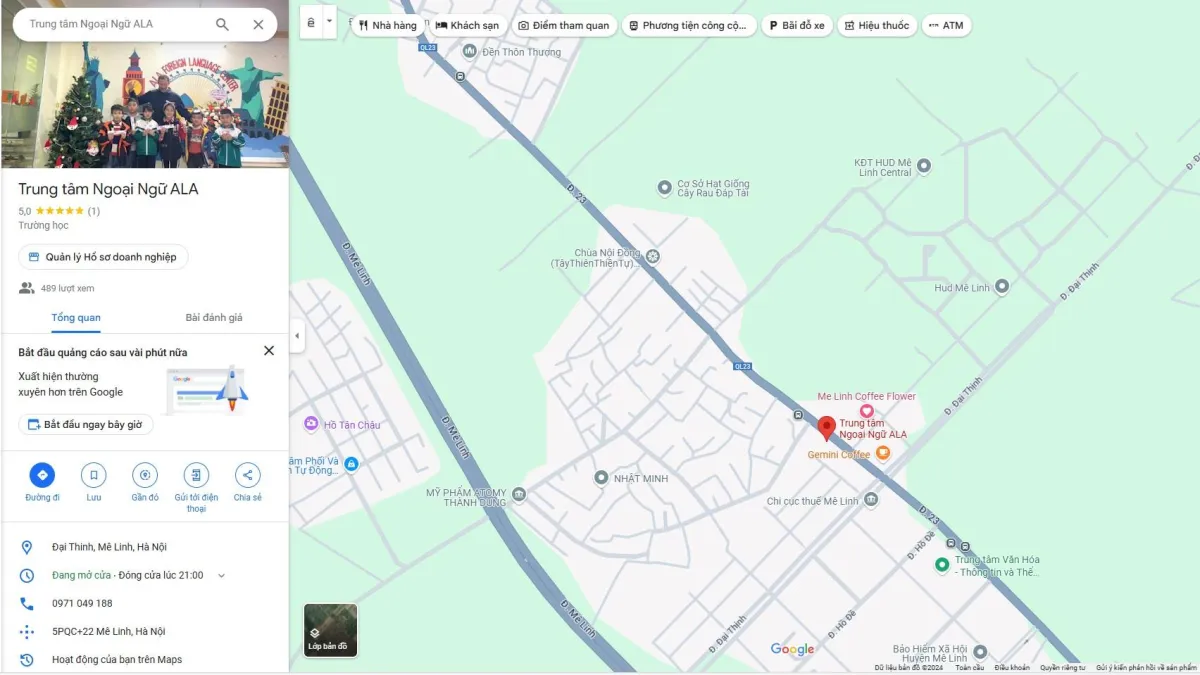Screen dimensions: 1200x675
Task: Click the 5,0 star rating
Action: coord(50,211)
